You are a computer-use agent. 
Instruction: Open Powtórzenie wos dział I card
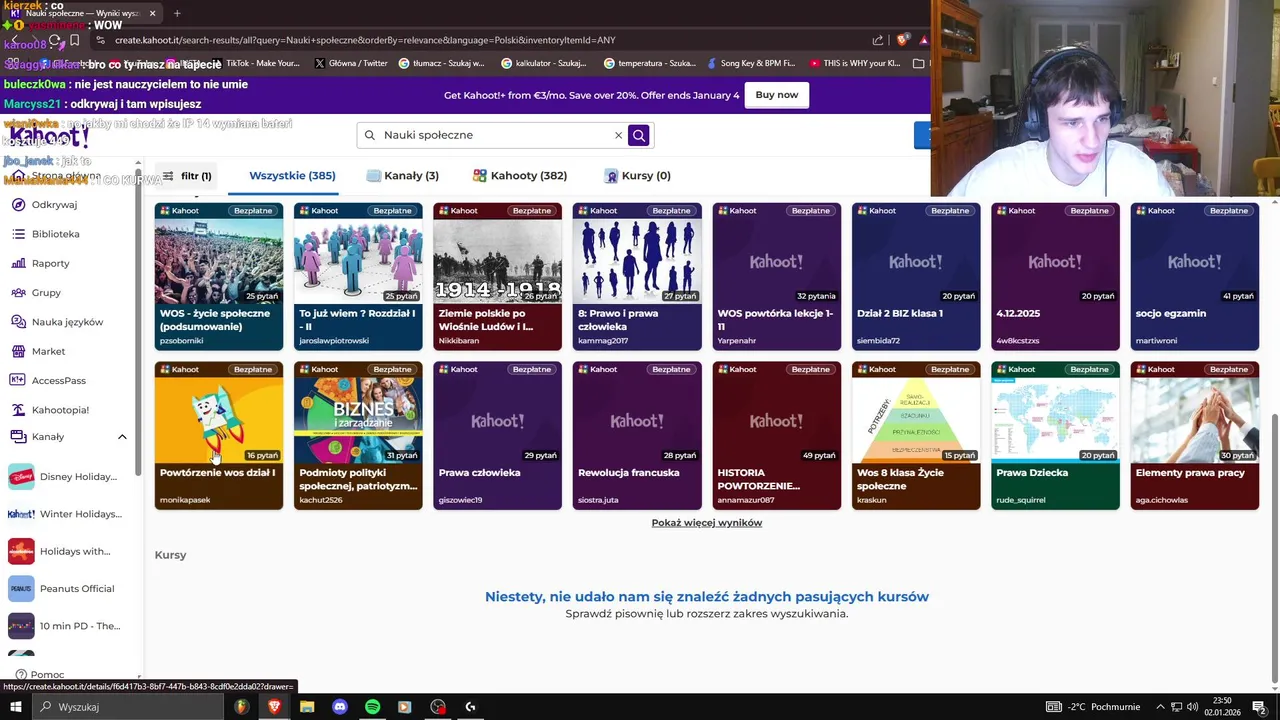219,436
